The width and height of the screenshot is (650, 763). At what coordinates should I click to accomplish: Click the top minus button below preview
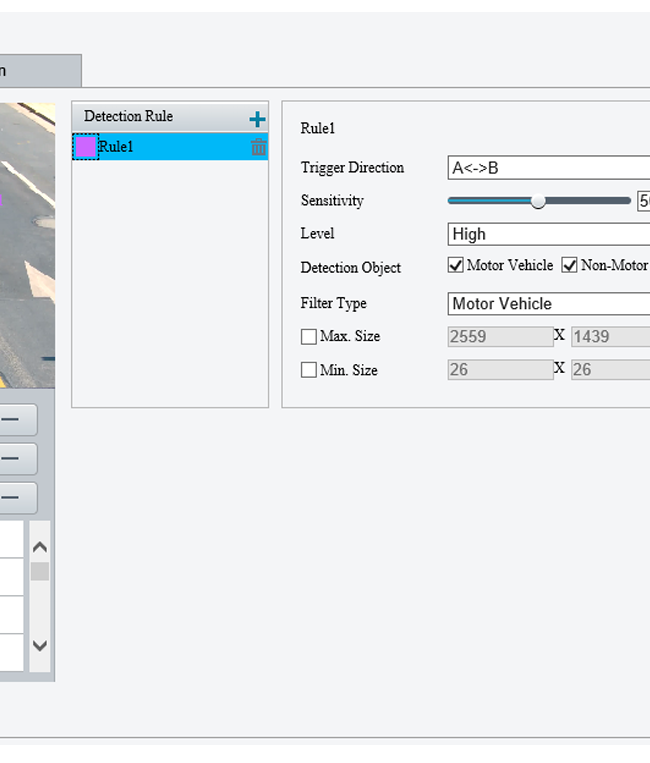point(18,419)
